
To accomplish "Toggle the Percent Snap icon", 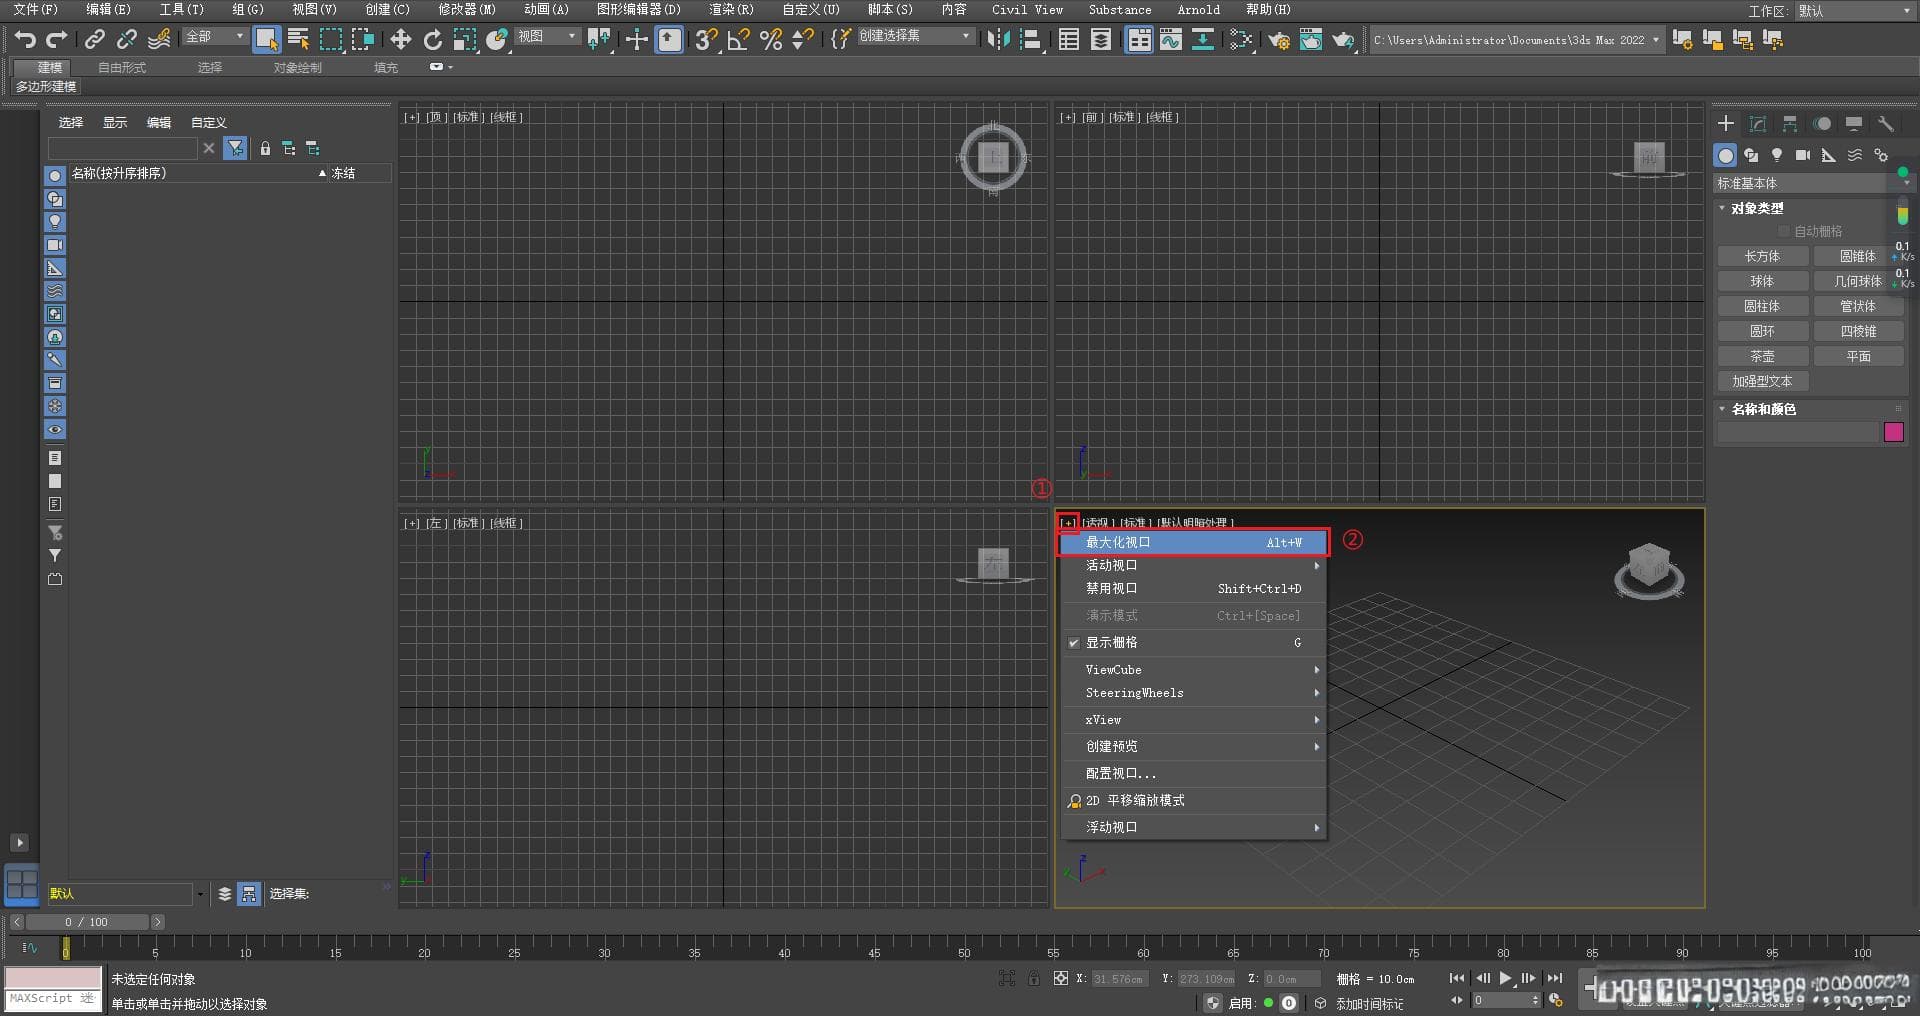I will 771,39.
